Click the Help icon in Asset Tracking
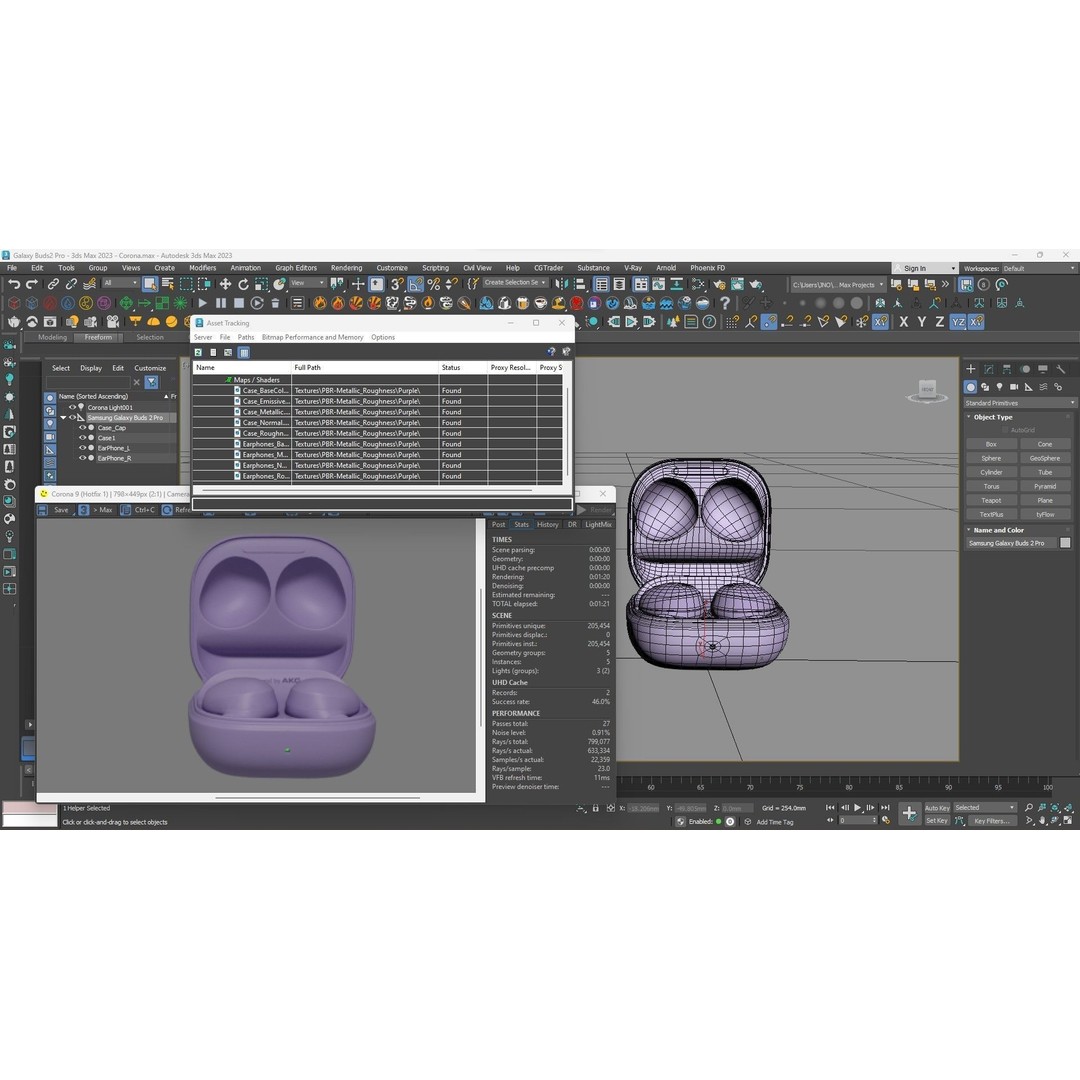The width and height of the screenshot is (1080, 1080). tap(551, 352)
